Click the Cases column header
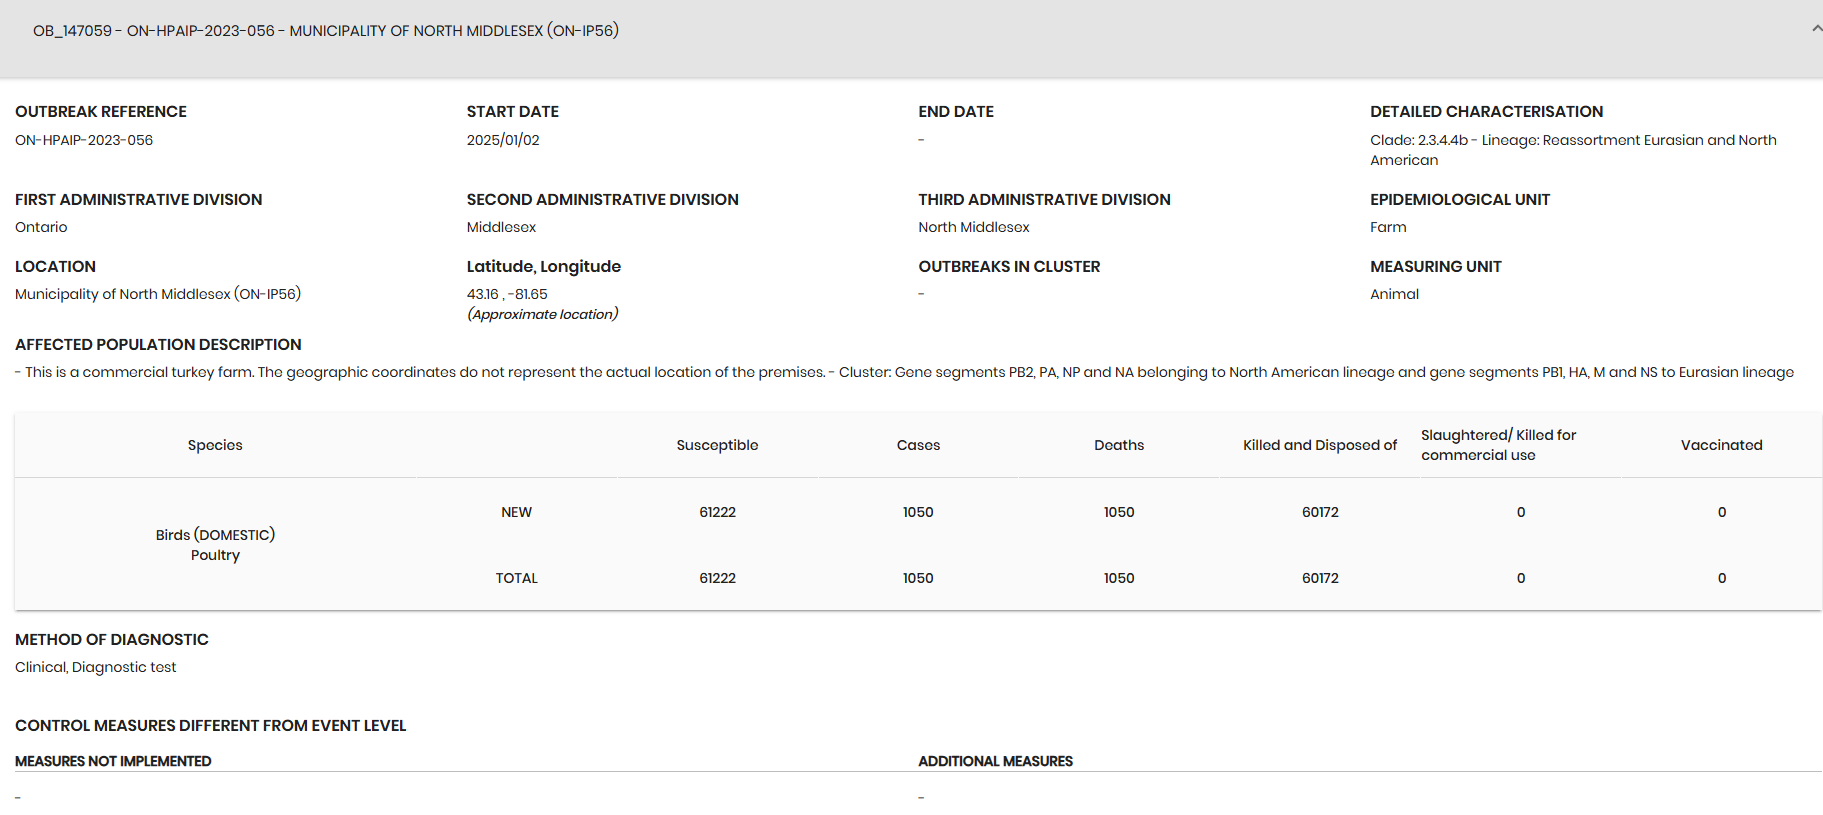1823x815 pixels. (918, 445)
